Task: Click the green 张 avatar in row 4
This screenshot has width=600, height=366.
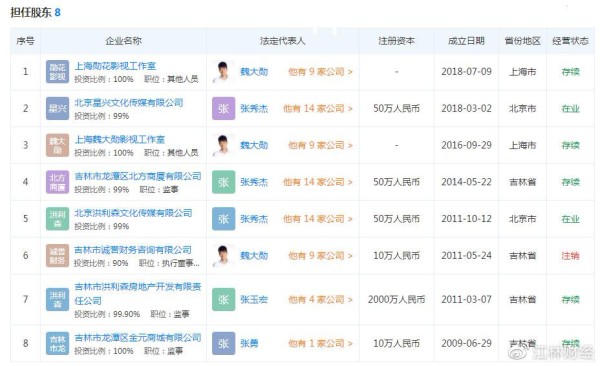Action: click(x=223, y=182)
